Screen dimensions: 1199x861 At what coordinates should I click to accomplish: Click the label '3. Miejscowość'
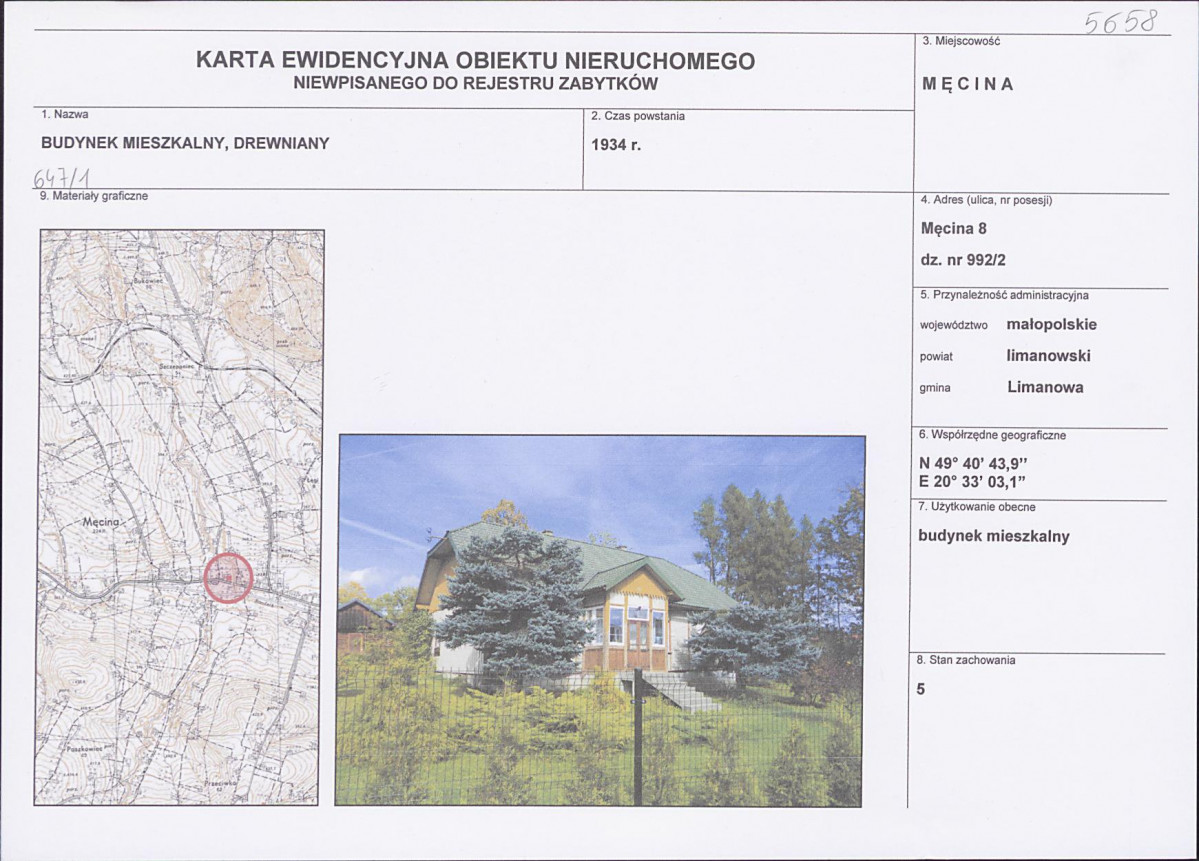click(961, 41)
